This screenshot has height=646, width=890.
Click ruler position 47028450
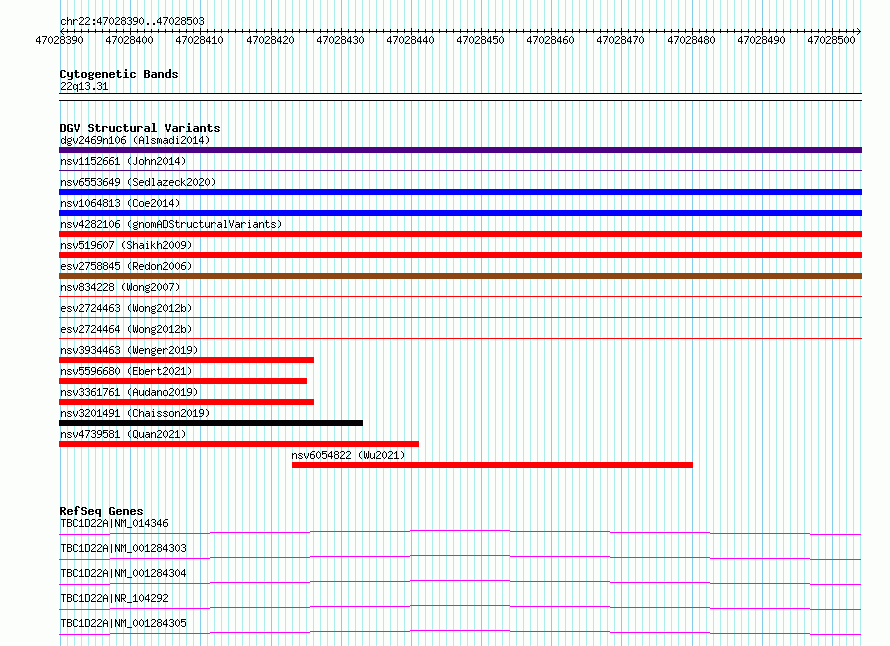tap(480, 40)
